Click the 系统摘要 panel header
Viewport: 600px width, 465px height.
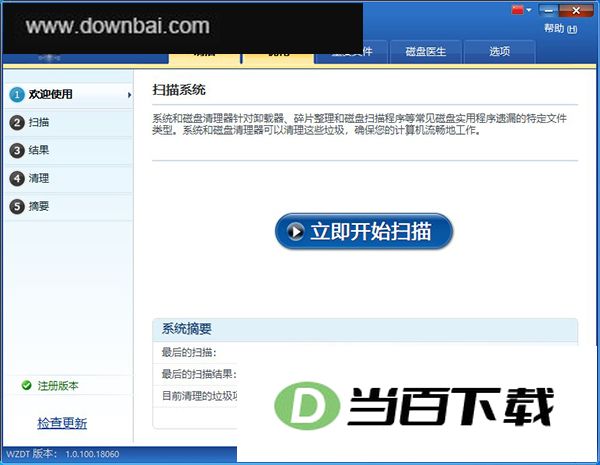coord(365,329)
